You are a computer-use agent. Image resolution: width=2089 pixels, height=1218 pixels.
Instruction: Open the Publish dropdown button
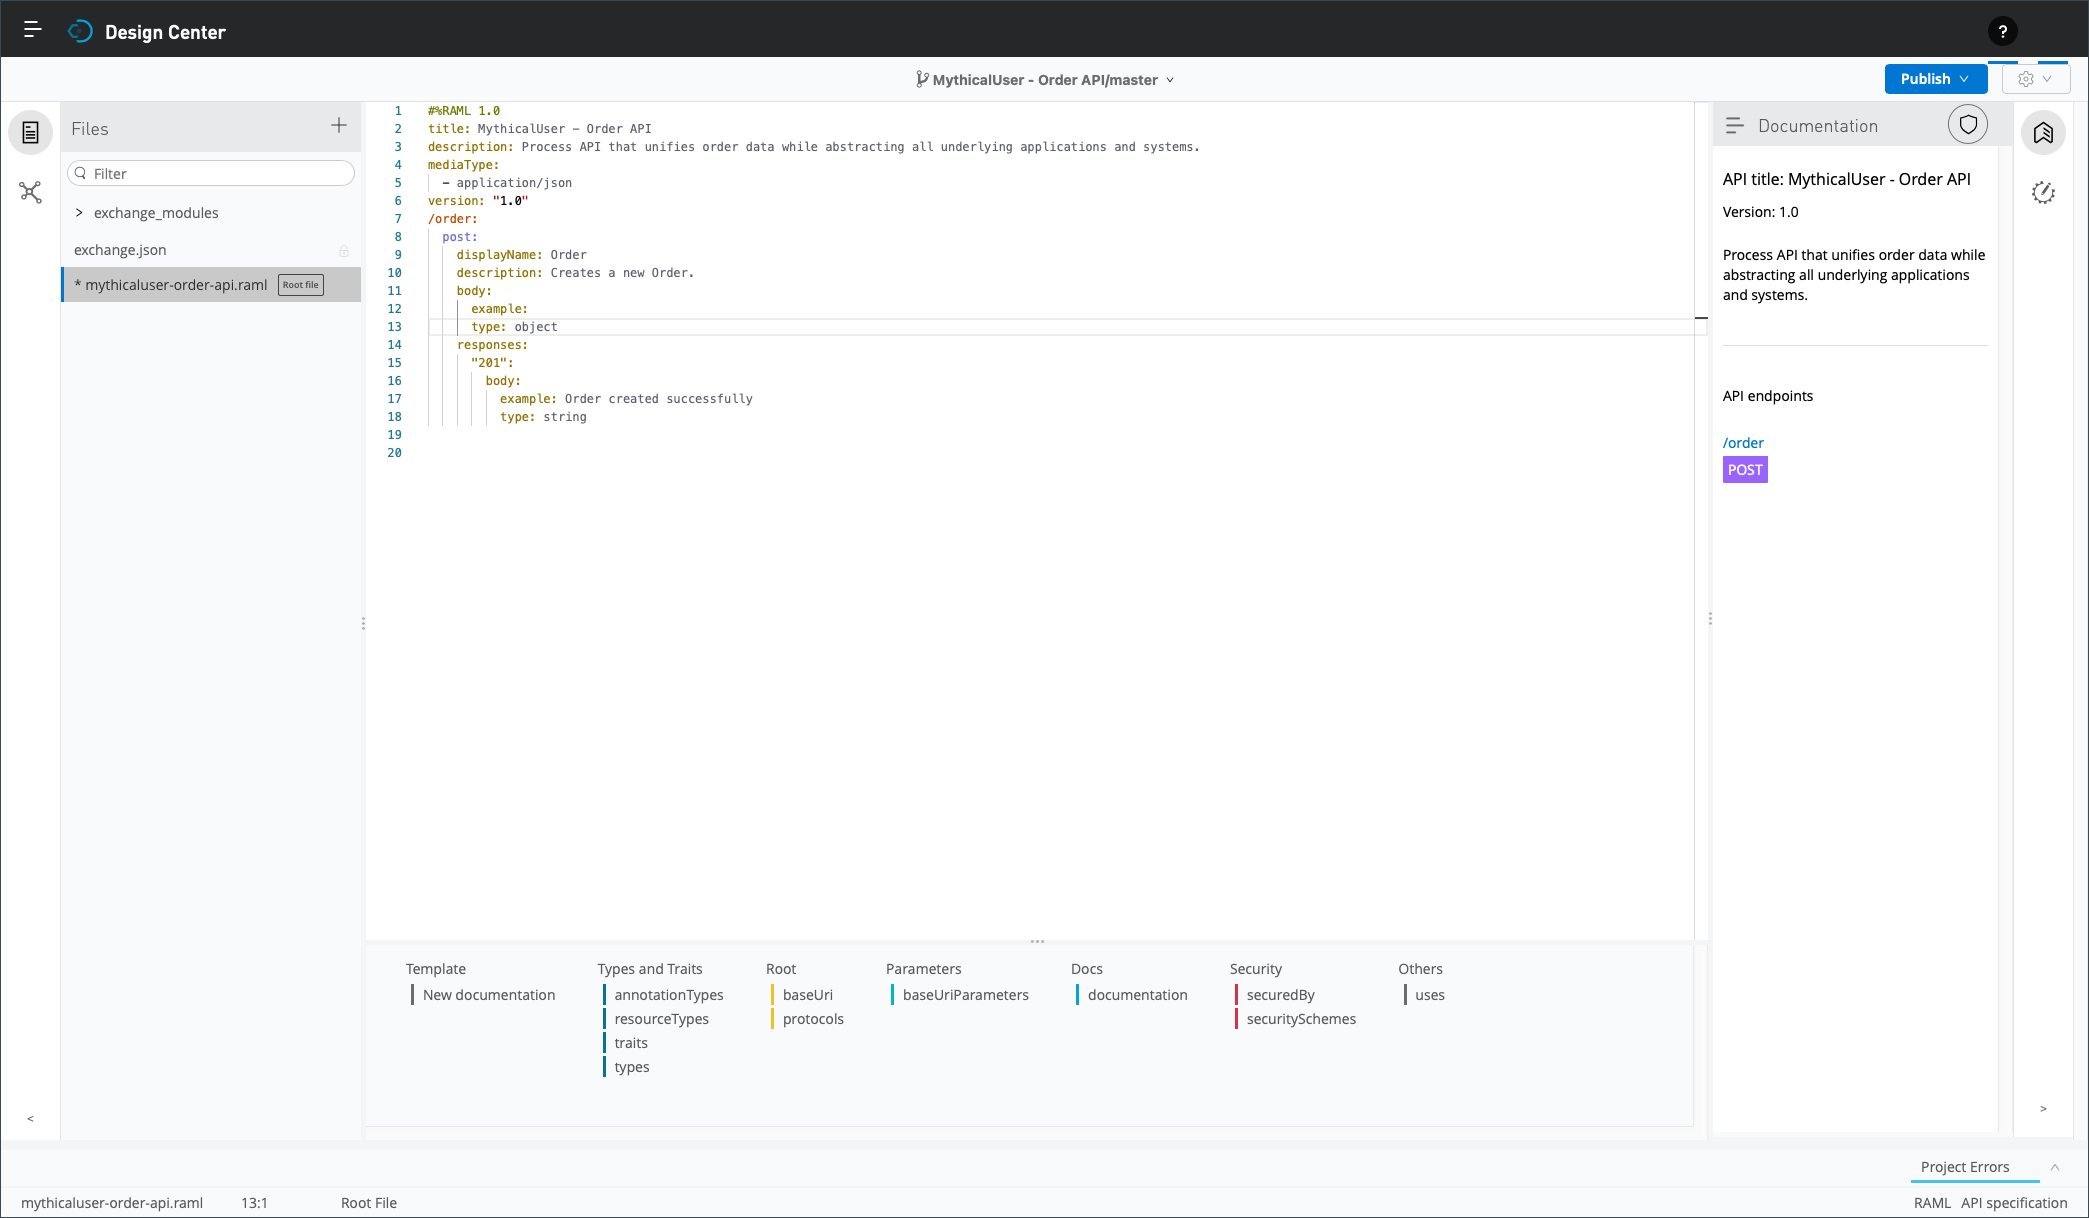click(x=1935, y=79)
